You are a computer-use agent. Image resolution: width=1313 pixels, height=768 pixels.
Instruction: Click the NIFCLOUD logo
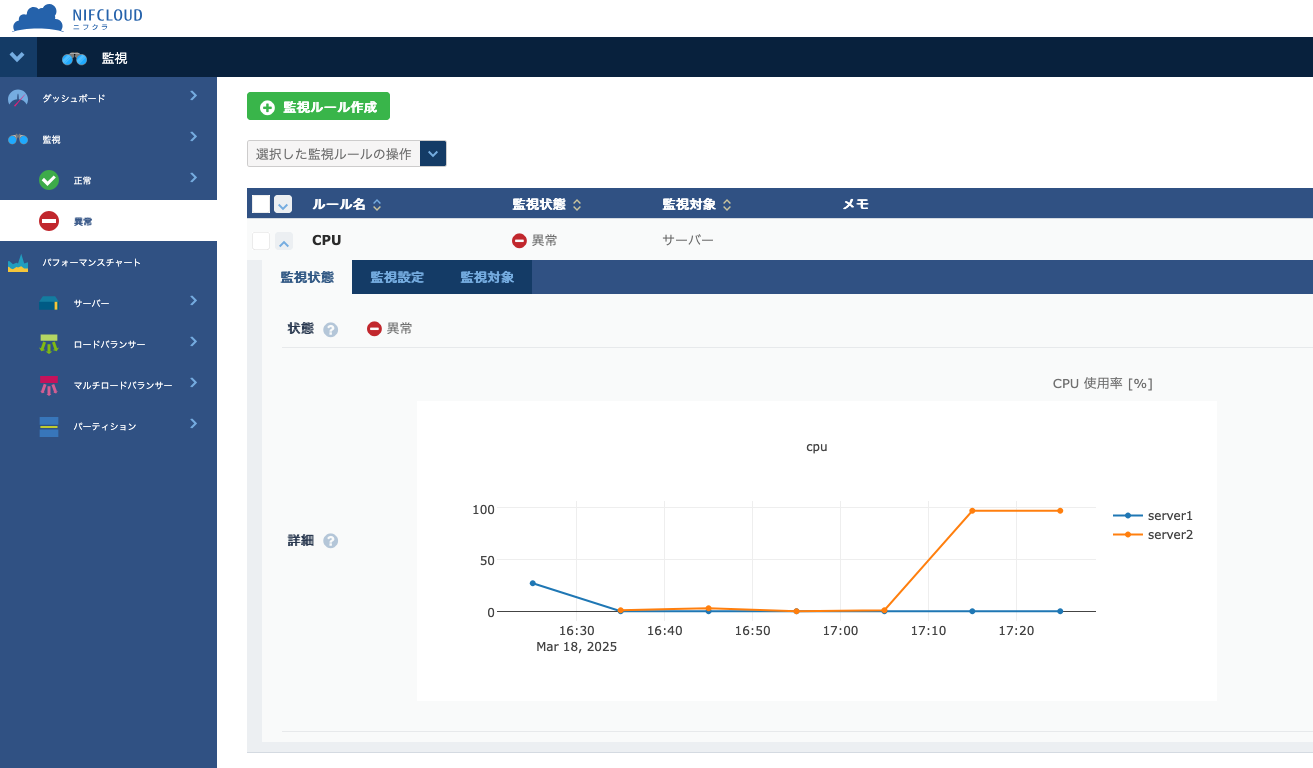(77, 18)
